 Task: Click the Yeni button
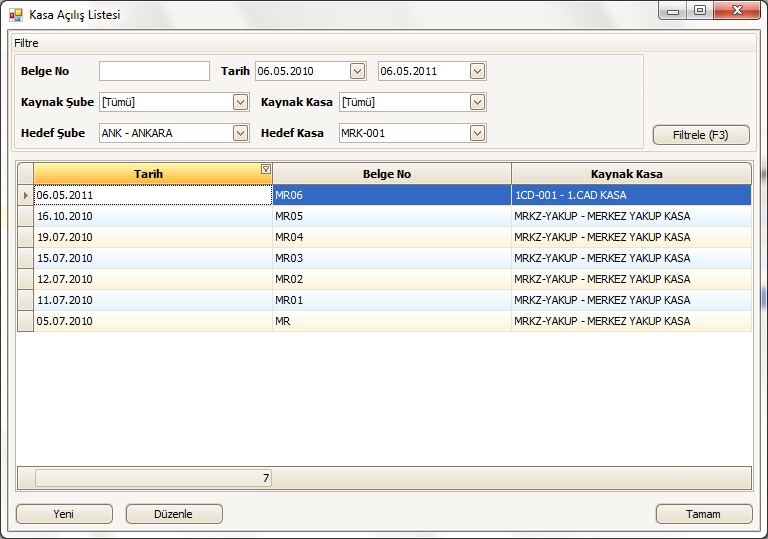[x=64, y=514]
